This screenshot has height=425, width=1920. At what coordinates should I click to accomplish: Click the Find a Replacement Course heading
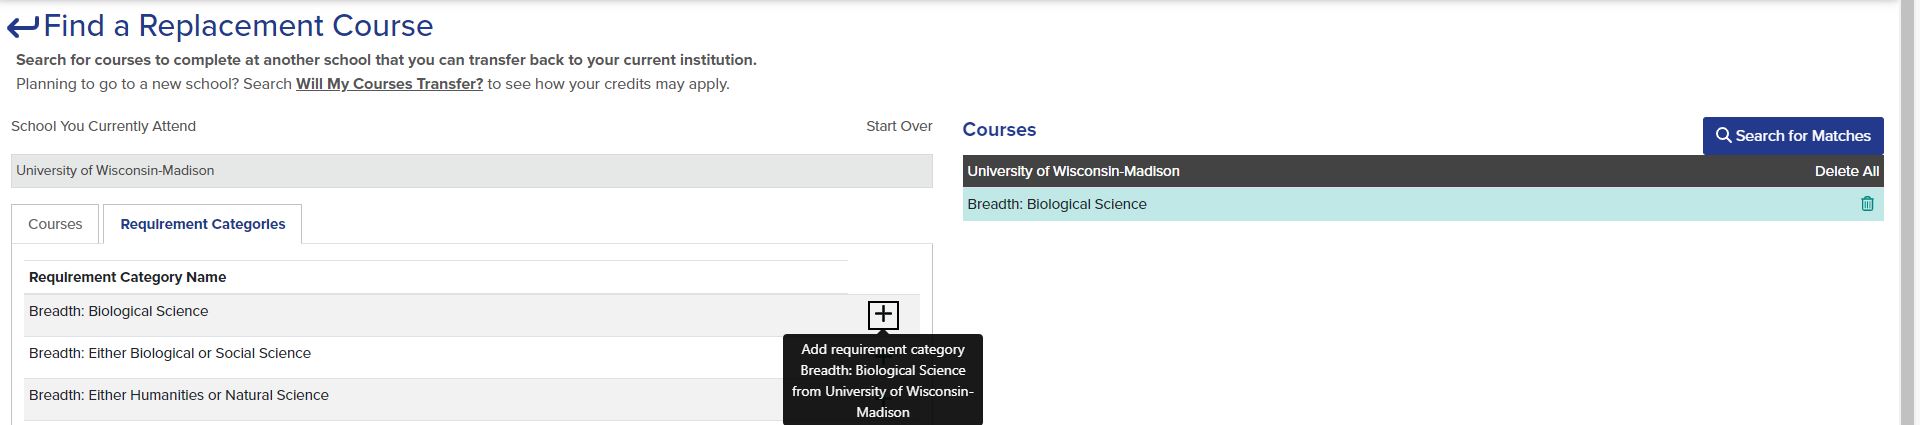coord(238,26)
